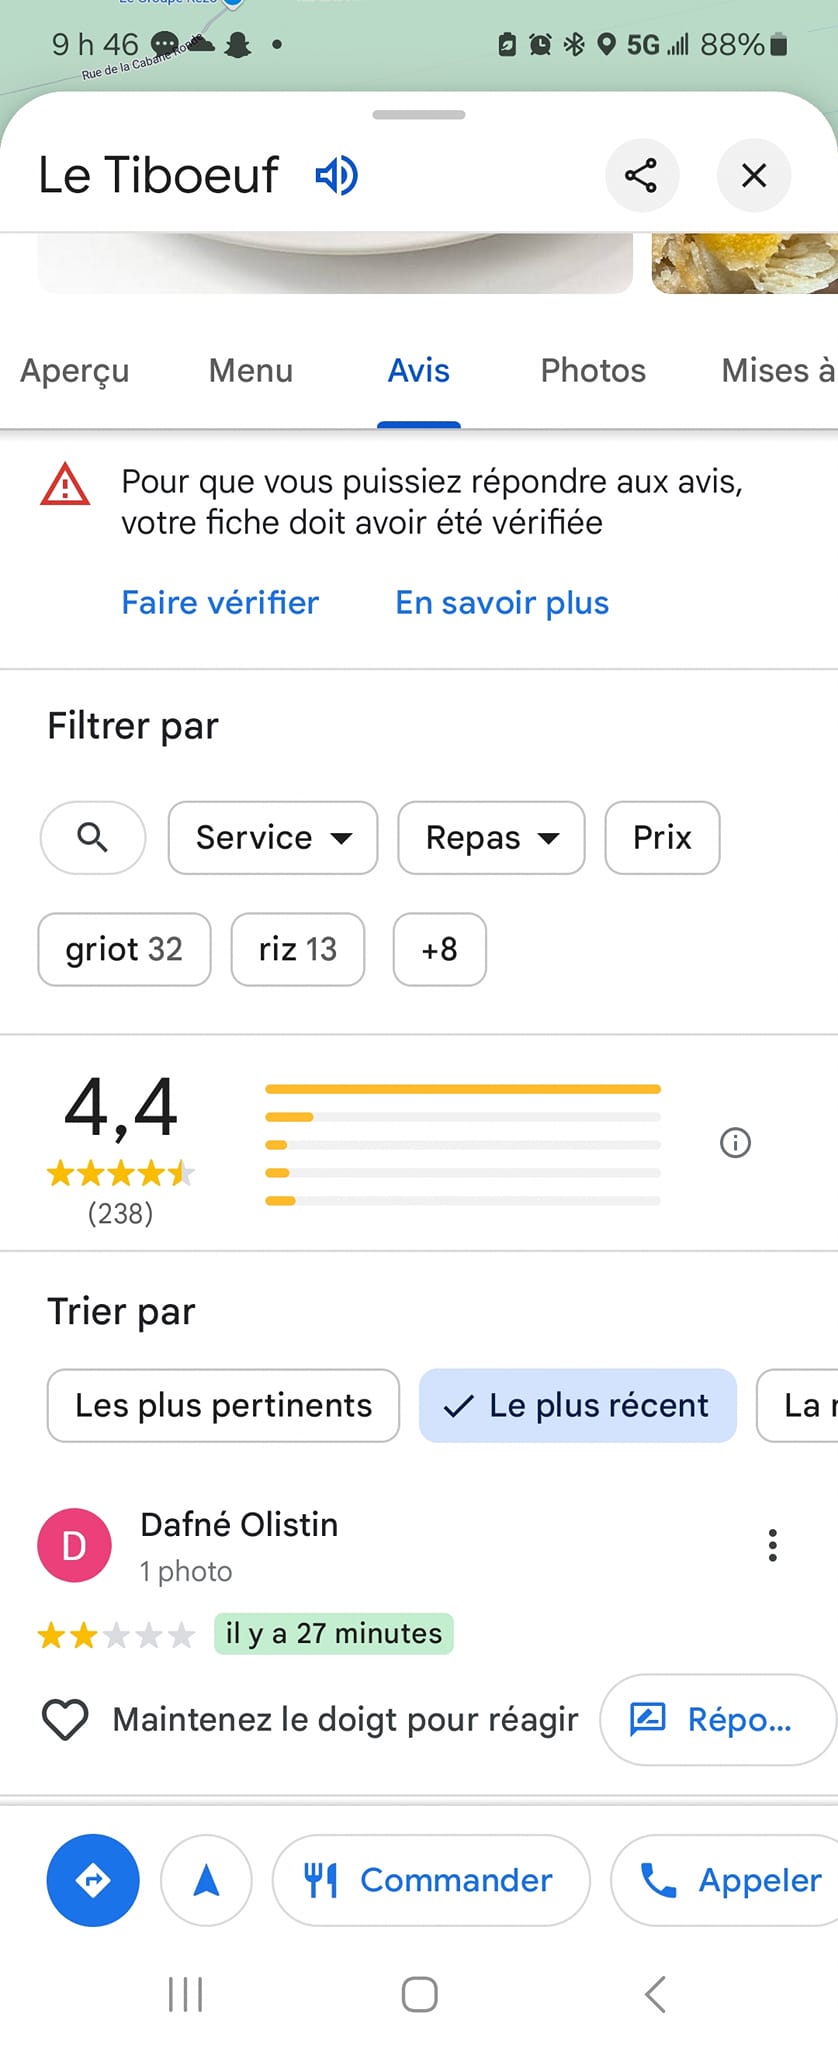
Task: Tap the 'Faire vérifier' link
Action: pos(220,603)
